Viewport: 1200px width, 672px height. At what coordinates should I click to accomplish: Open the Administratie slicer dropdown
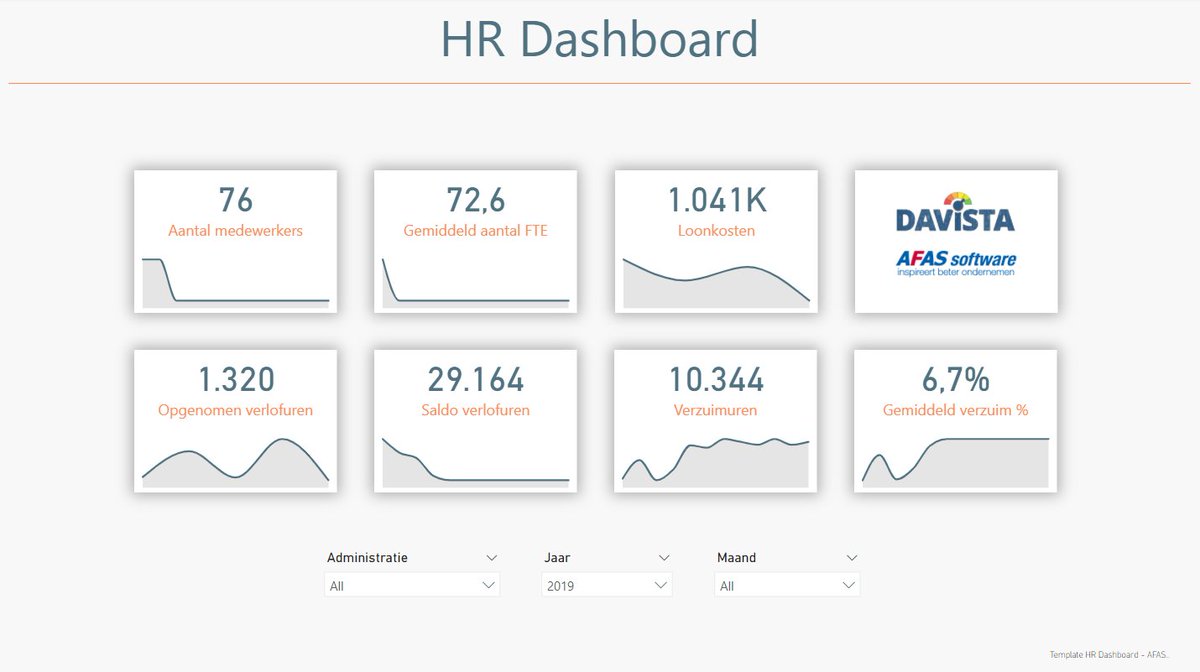click(411, 584)
